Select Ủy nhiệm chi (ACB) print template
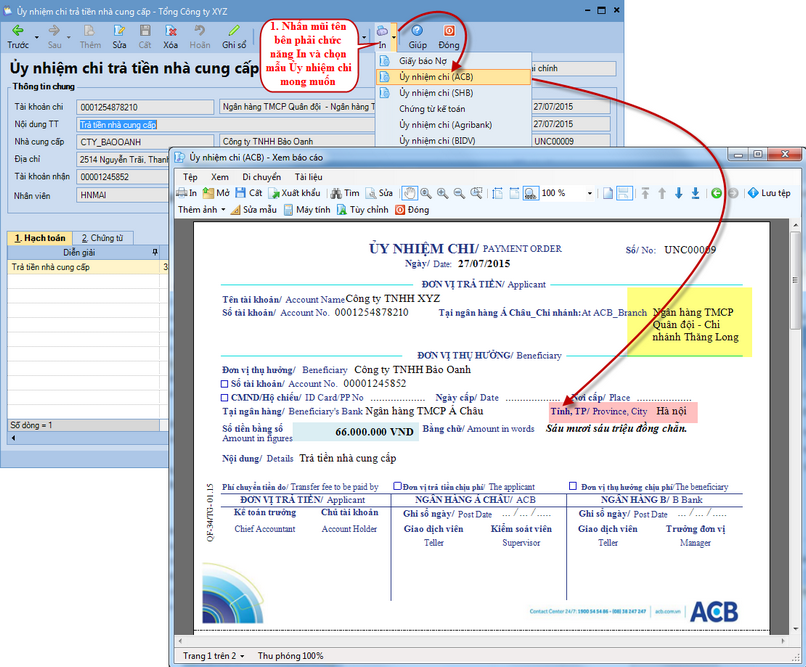This screenshot has width=806, height=667. 453,77
